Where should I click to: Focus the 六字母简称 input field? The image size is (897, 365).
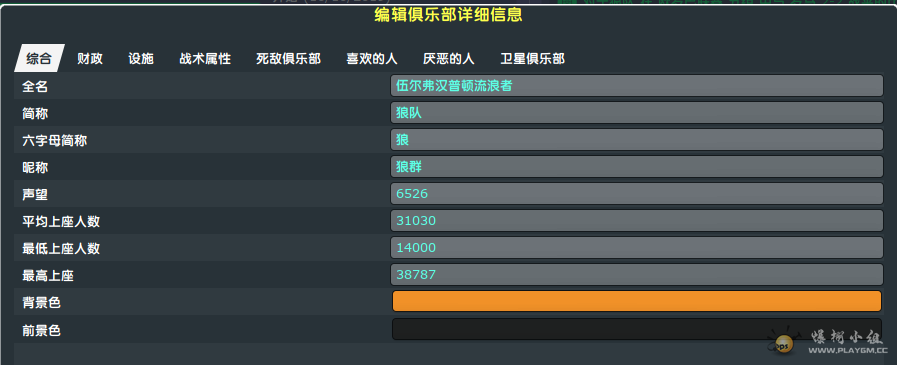637,140
